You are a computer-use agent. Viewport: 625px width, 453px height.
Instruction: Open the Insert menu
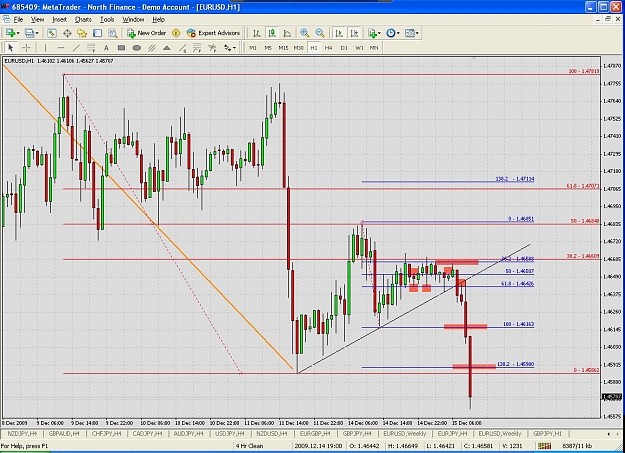pos(59,20)
